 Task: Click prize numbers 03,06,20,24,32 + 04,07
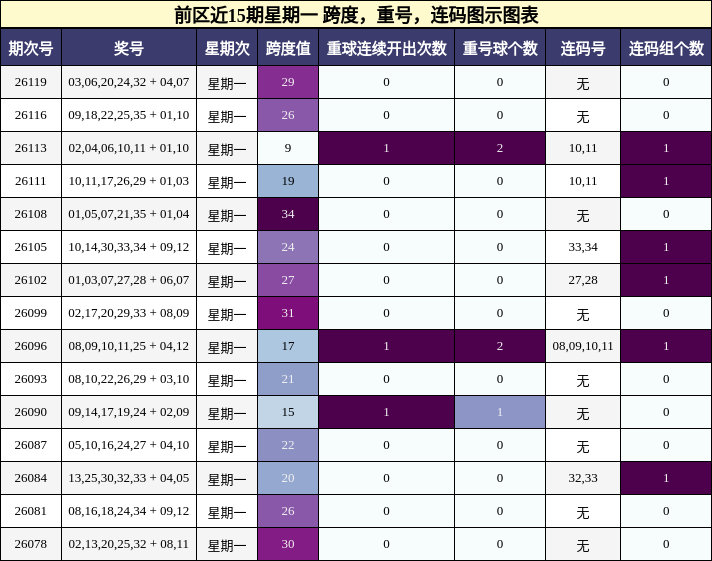[x=129, y=82]
